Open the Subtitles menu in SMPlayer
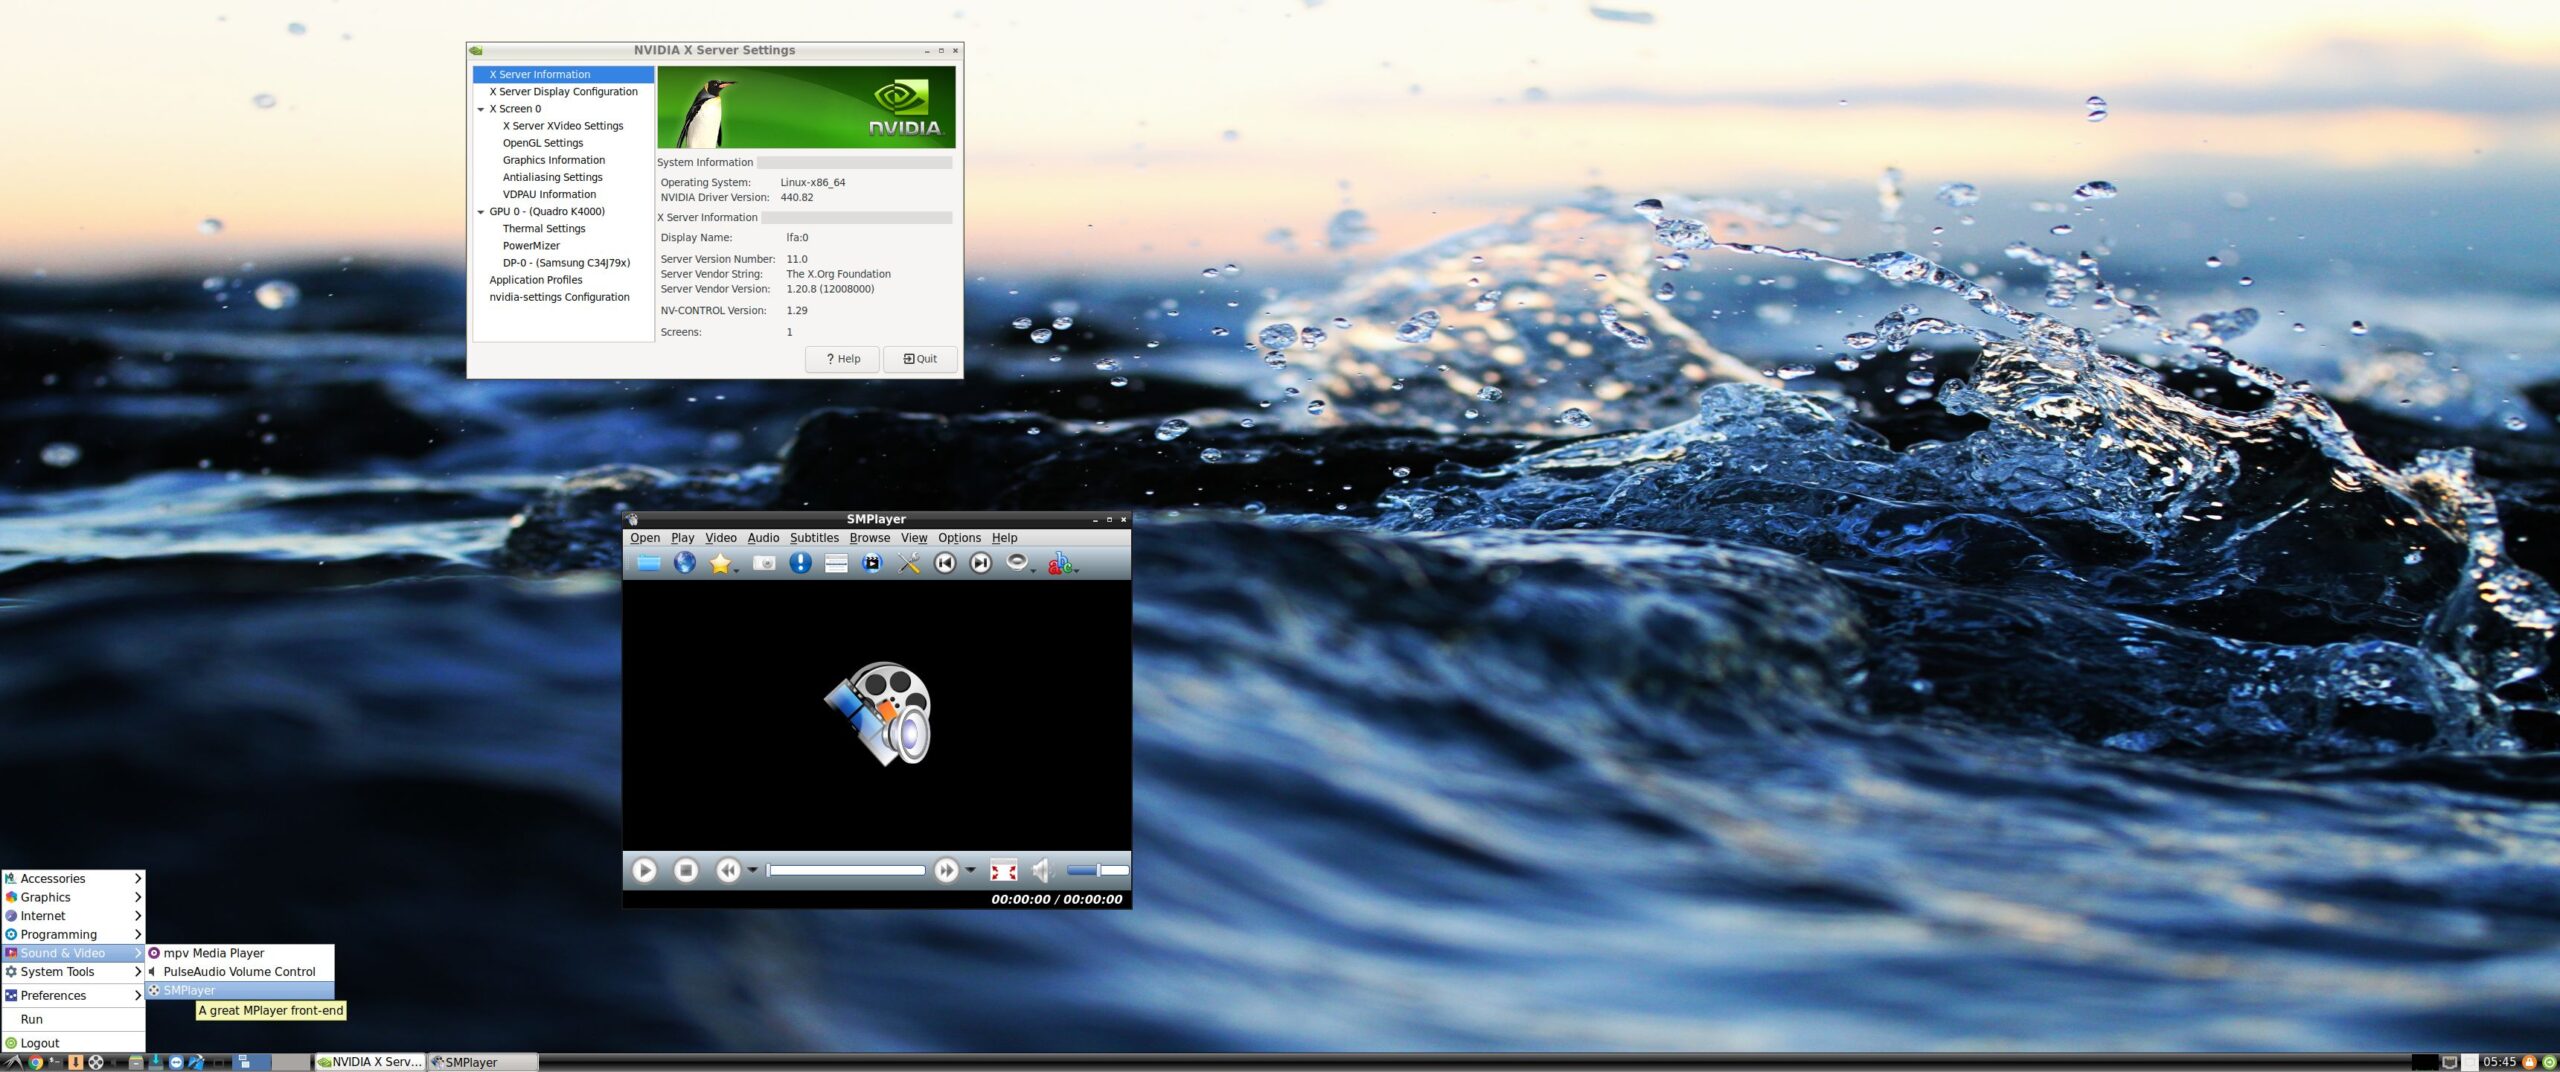The image size is (2560, 1072). click(x=814, y=538)
